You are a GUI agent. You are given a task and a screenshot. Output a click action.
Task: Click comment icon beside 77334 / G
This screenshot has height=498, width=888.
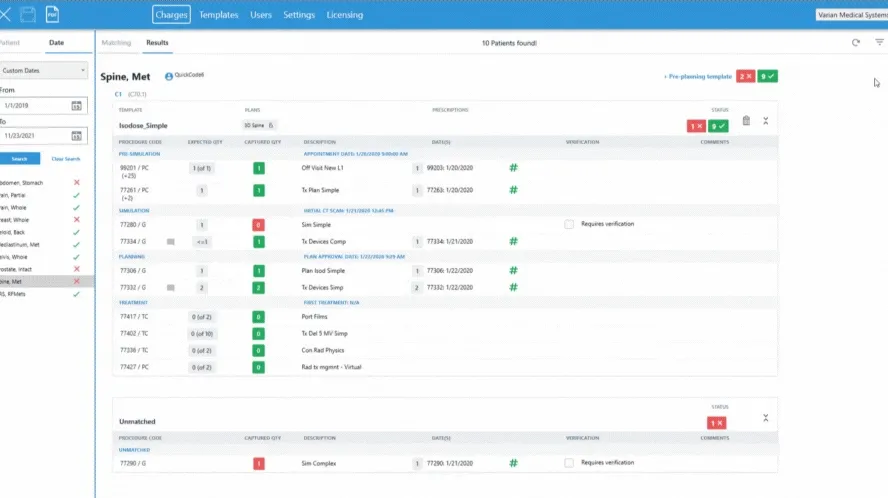point(171,241)
